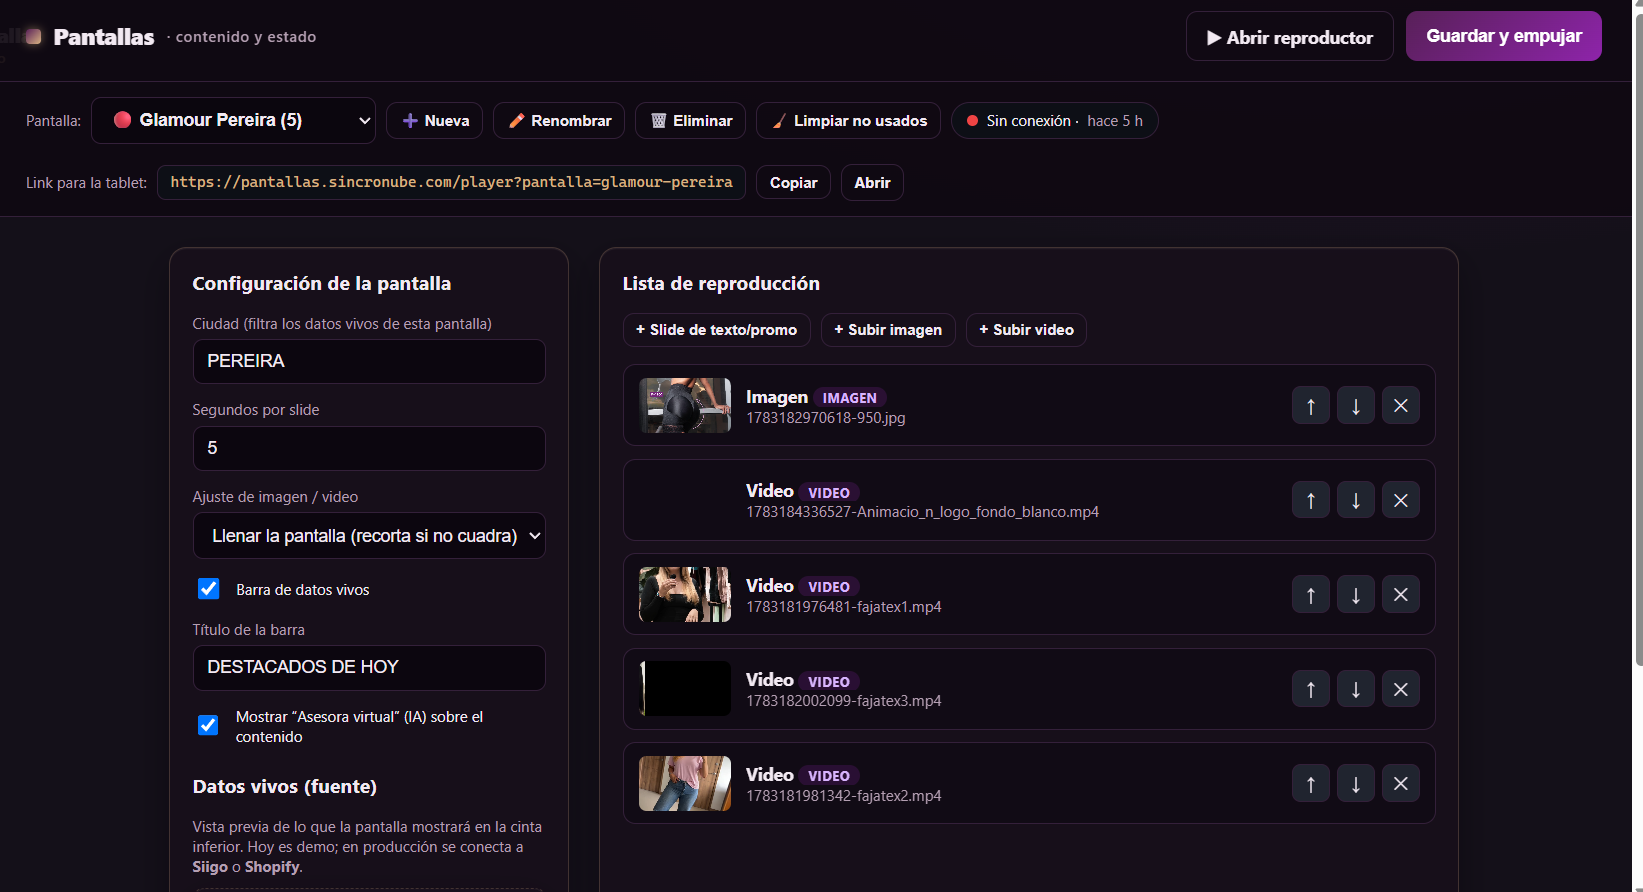Delete fajatex2.mp4 from the playlist
This screenshot has height=892, width=1643.
[x=1401, y=784]
